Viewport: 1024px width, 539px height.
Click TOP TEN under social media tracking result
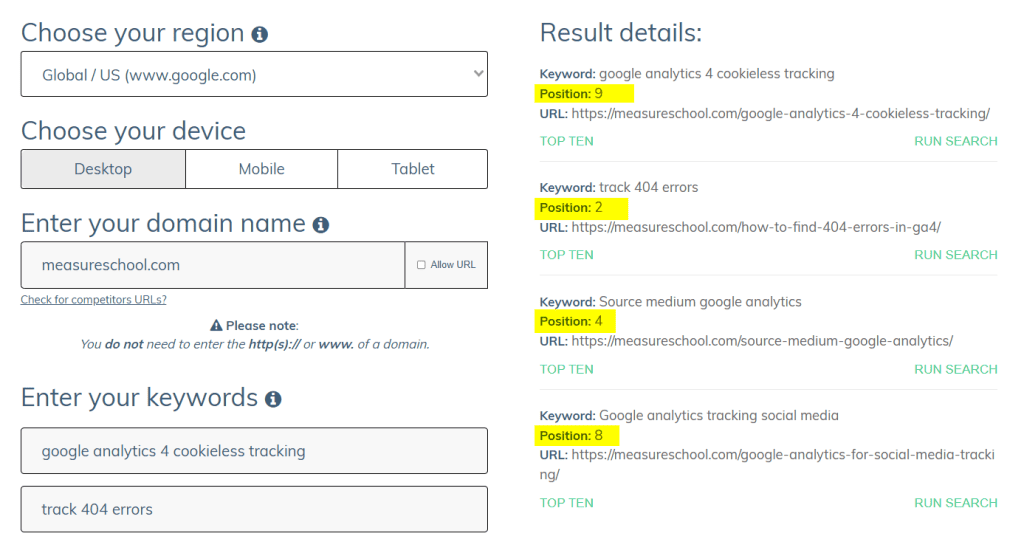[x=566, y=503]
